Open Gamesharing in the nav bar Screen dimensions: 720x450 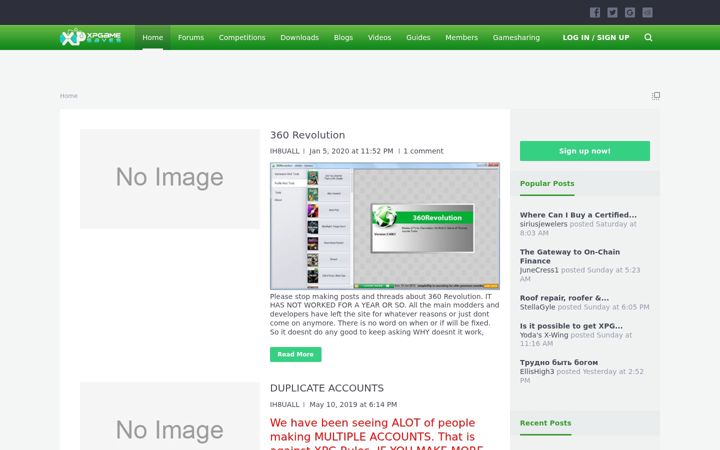pos(516,38)
